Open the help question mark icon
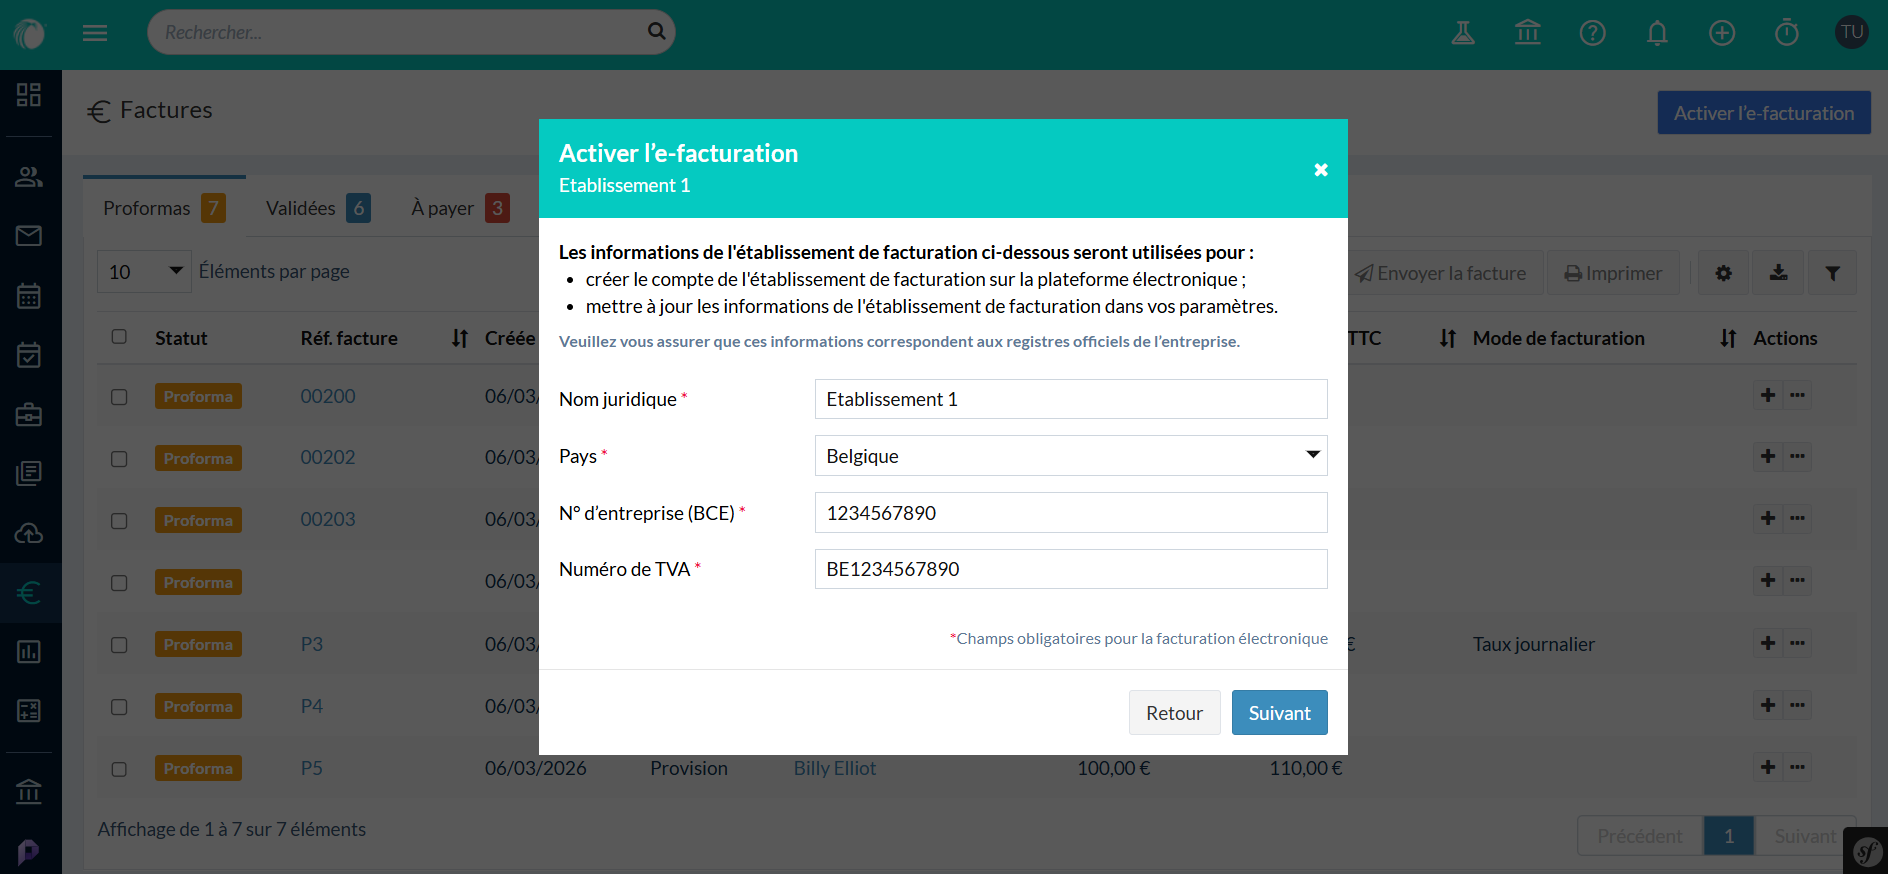The width and height of the screenshot is (1888, 874). coord(1592,33)
